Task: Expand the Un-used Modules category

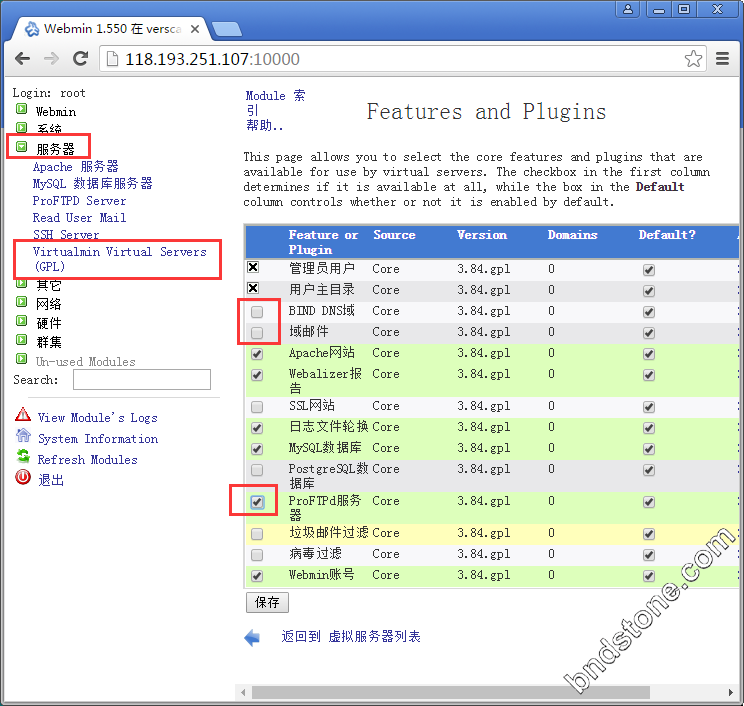Action: coord(21,359)
